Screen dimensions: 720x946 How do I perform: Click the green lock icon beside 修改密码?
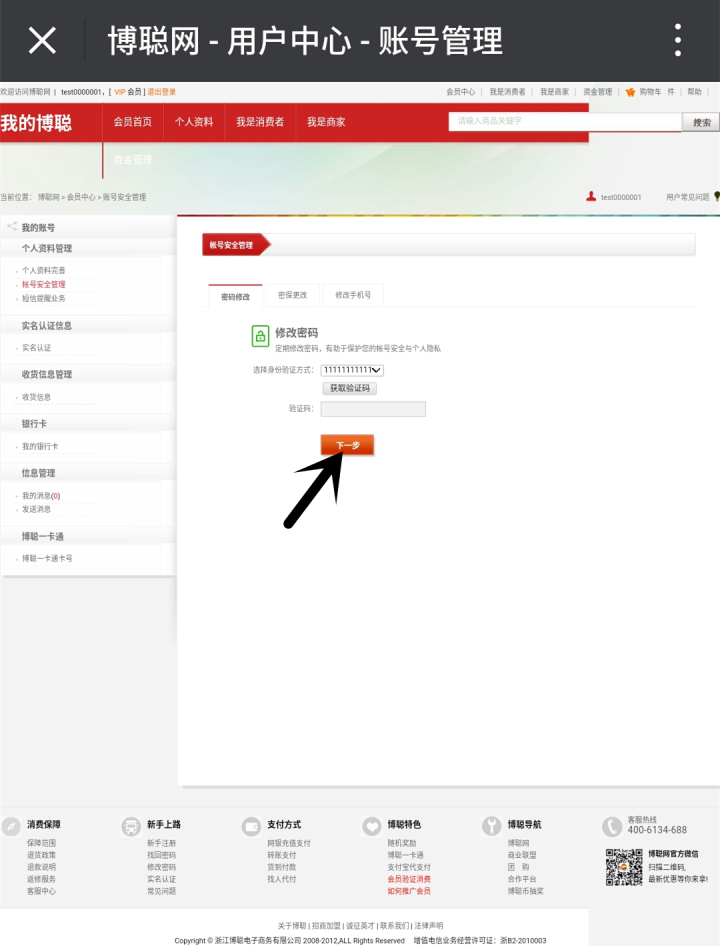point(260,336)
